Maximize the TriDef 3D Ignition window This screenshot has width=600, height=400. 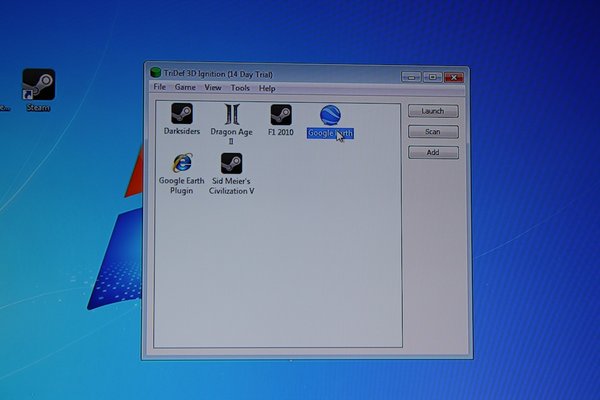click(432, 77)
